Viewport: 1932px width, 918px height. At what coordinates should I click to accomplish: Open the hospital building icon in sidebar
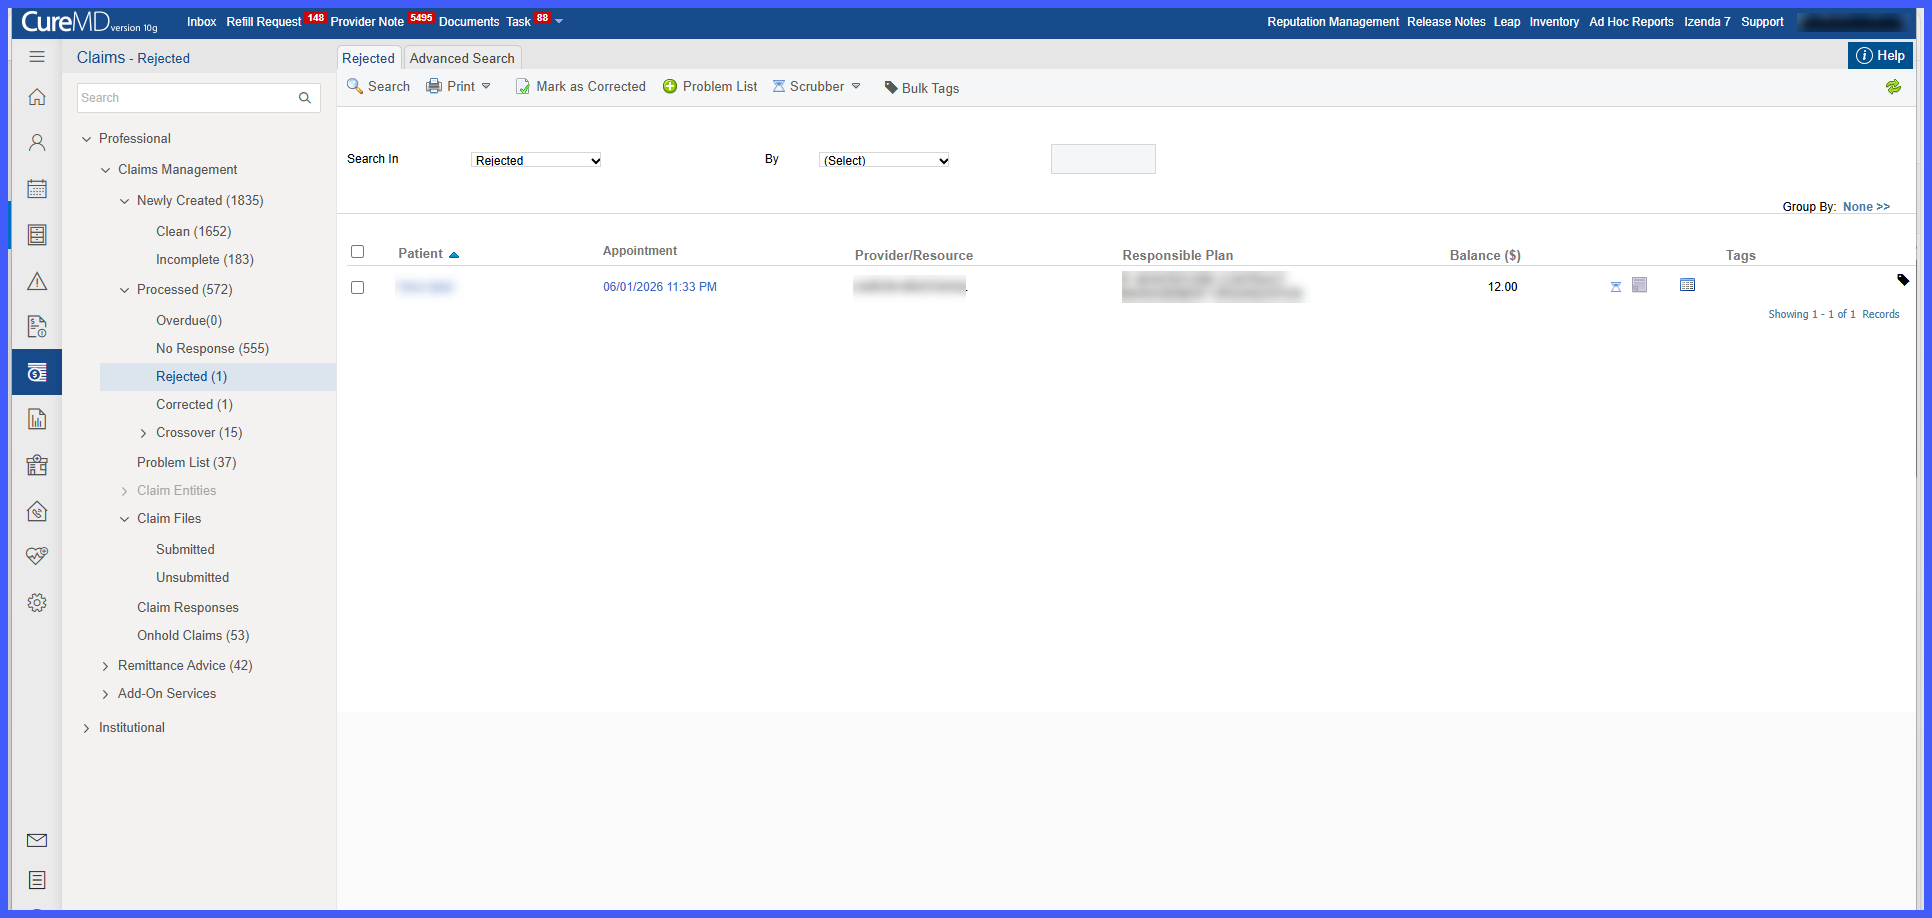point(37,465)
